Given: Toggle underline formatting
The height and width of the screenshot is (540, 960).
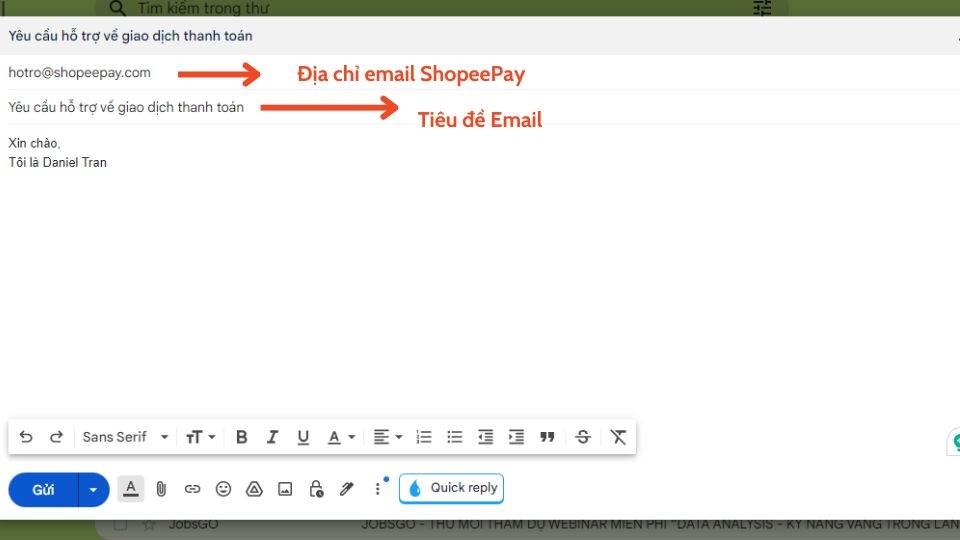Looking at the screenshot, I should pos(303,437).
